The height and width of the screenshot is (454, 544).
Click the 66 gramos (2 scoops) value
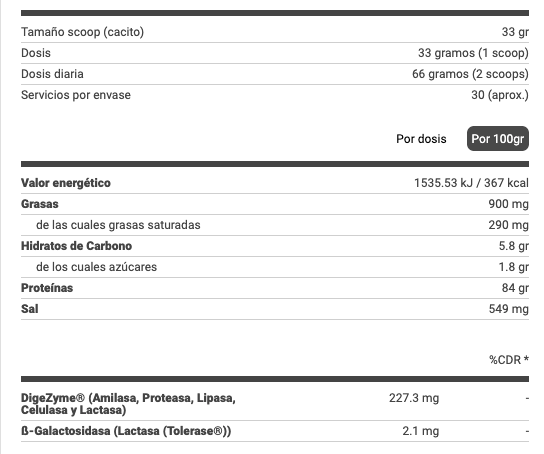(x=470, y=74)
